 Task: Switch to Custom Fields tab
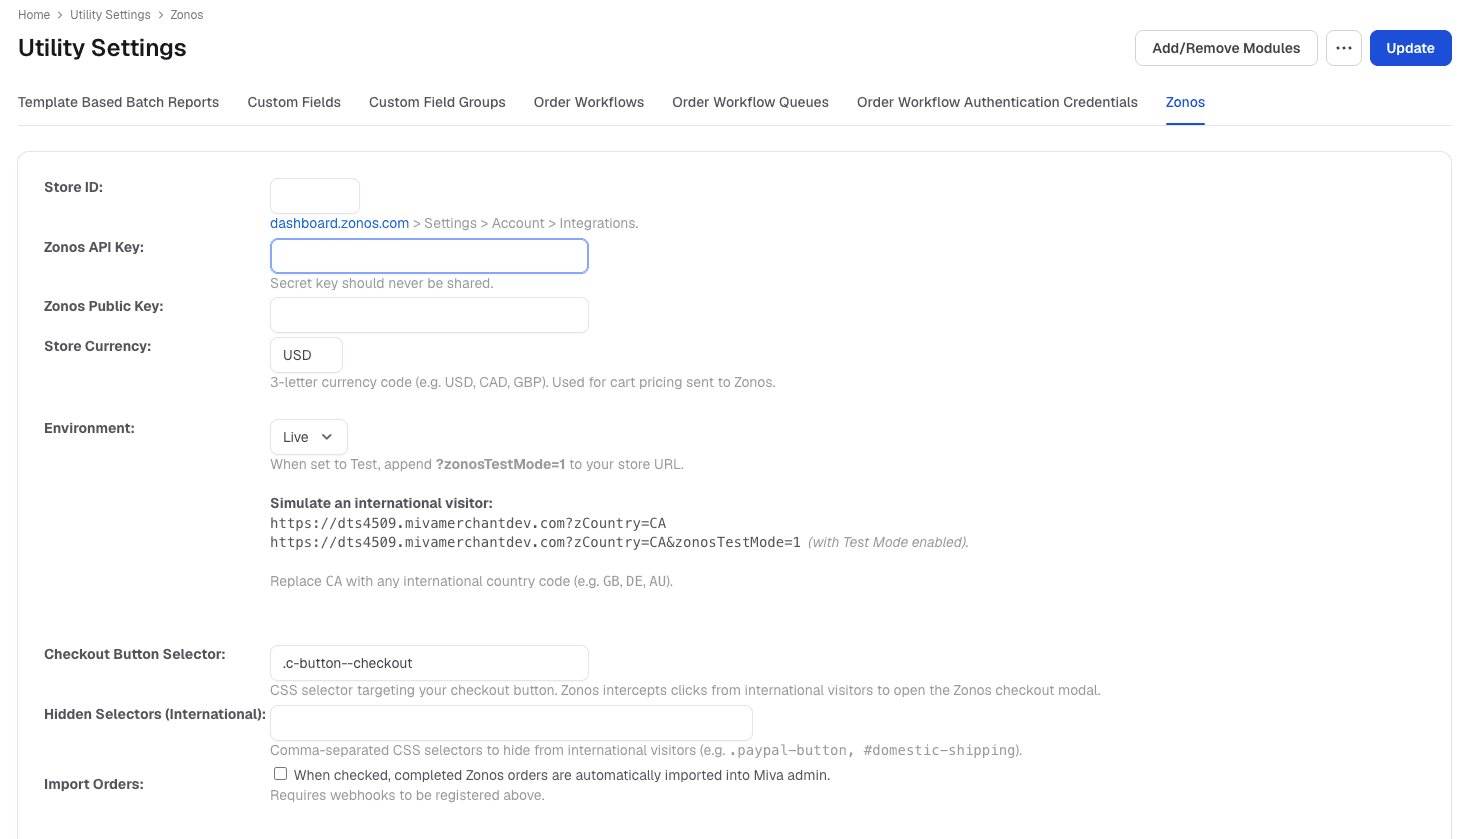(x=294, y=102)
